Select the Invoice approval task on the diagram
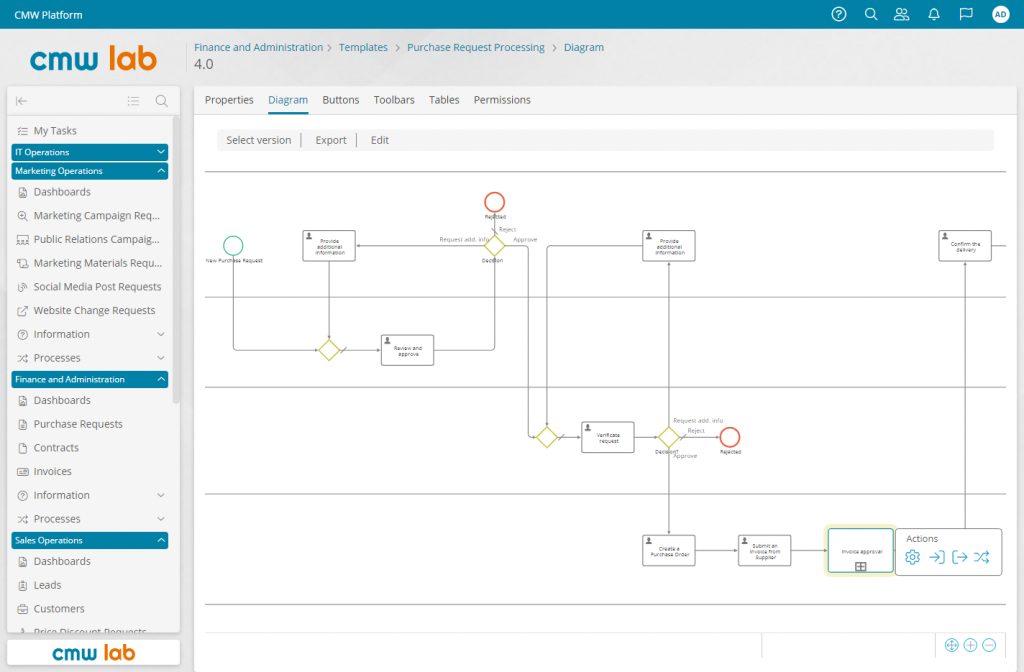This screenshot has height=672, width=1024. click(x=859, y=550)
